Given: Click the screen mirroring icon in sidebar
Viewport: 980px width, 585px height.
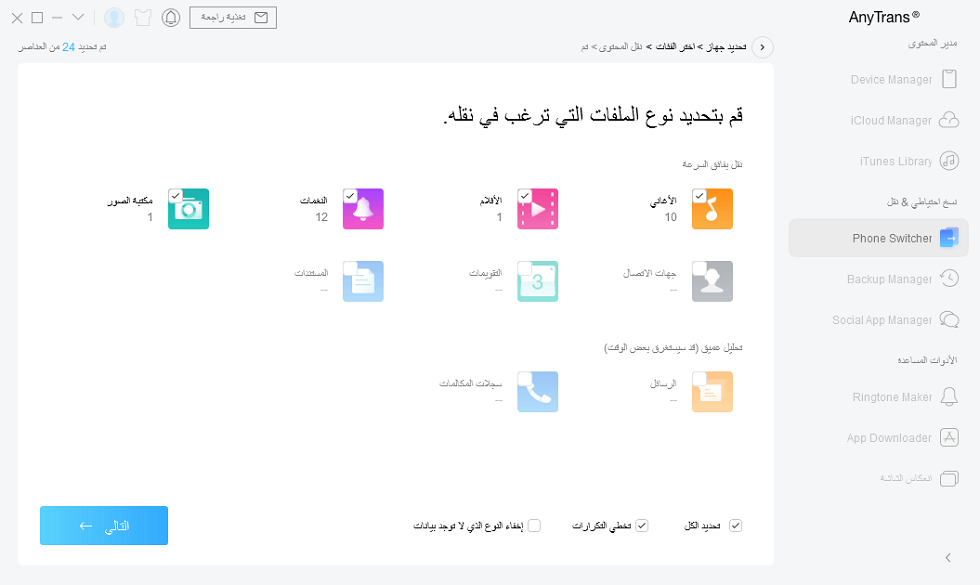Looking at the screenshot, I should (949, 479).
